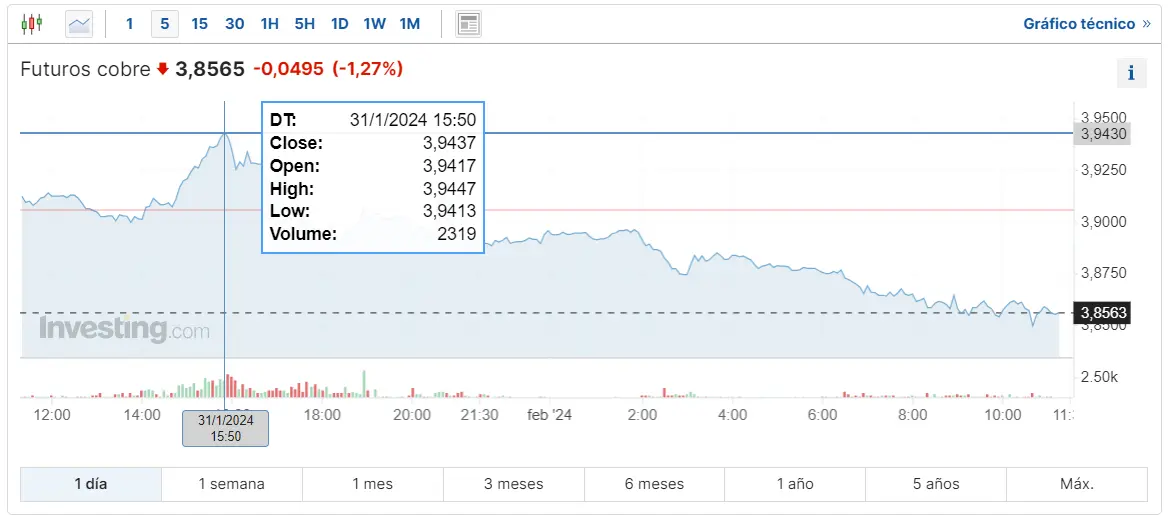This screenshot has width=1168, height=522.
Task: Select the area chart type icon
Action: (x=79, y=23)
